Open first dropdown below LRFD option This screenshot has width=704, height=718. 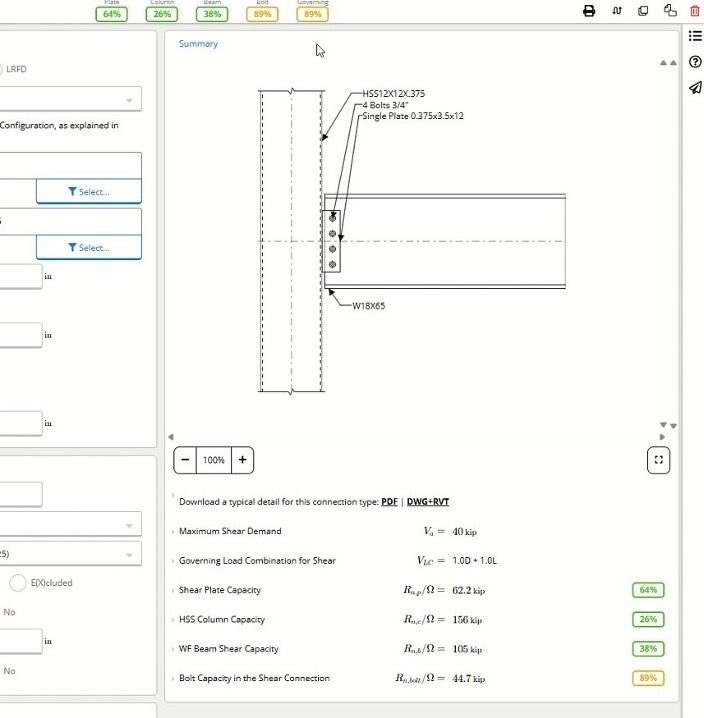71,99
